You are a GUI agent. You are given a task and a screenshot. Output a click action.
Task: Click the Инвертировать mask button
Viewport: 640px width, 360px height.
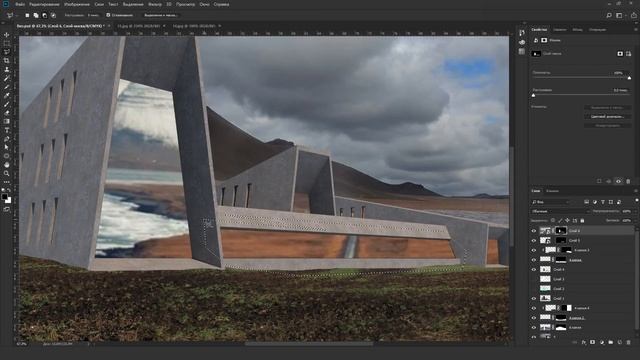[607, 126]
